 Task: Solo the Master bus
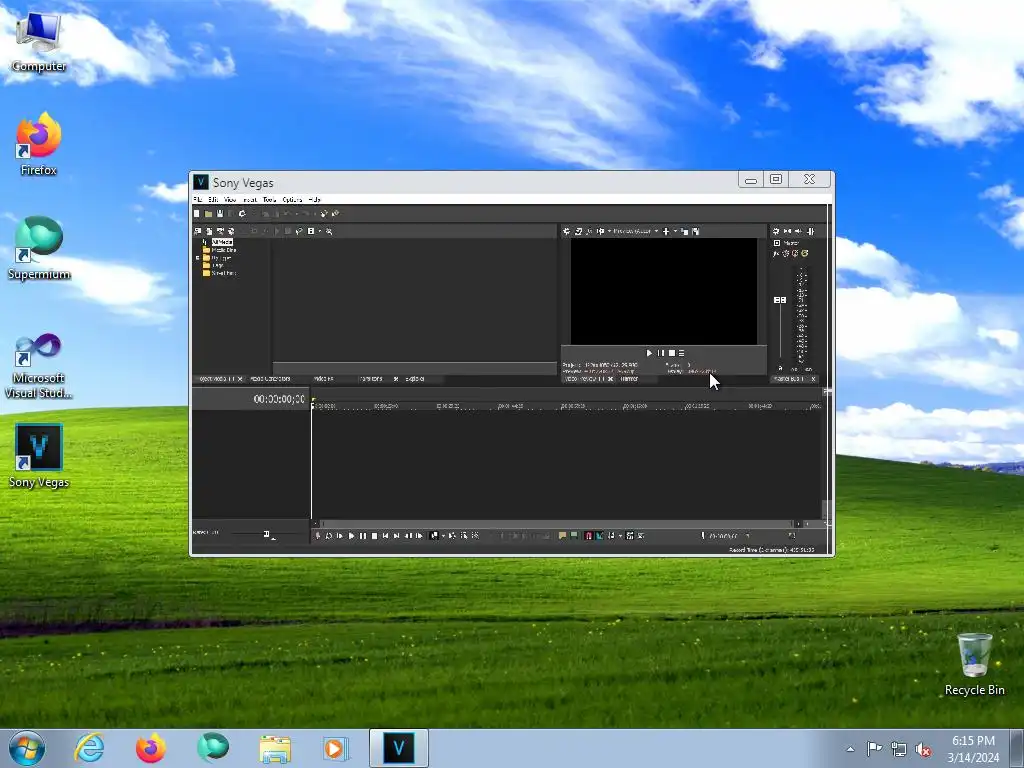tap(805, 253)
